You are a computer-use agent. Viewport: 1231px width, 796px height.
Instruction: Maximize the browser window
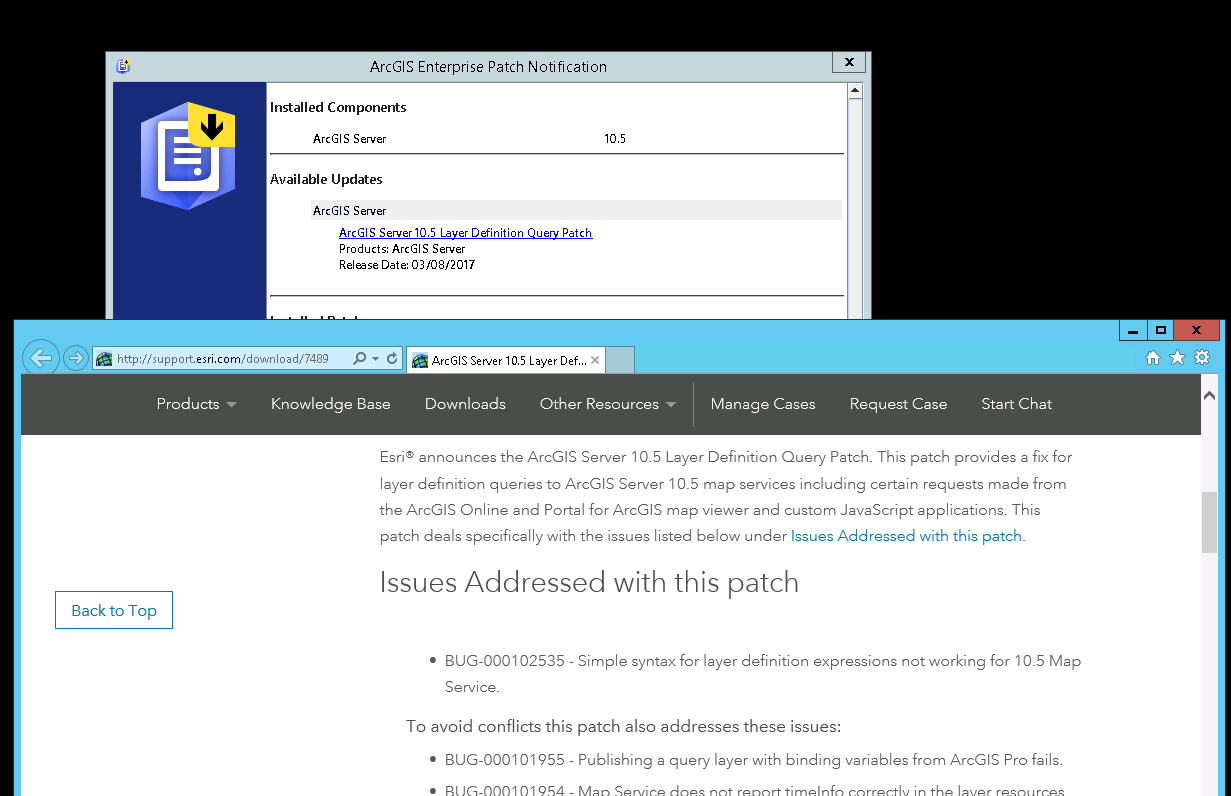[x=1160, y=330]
